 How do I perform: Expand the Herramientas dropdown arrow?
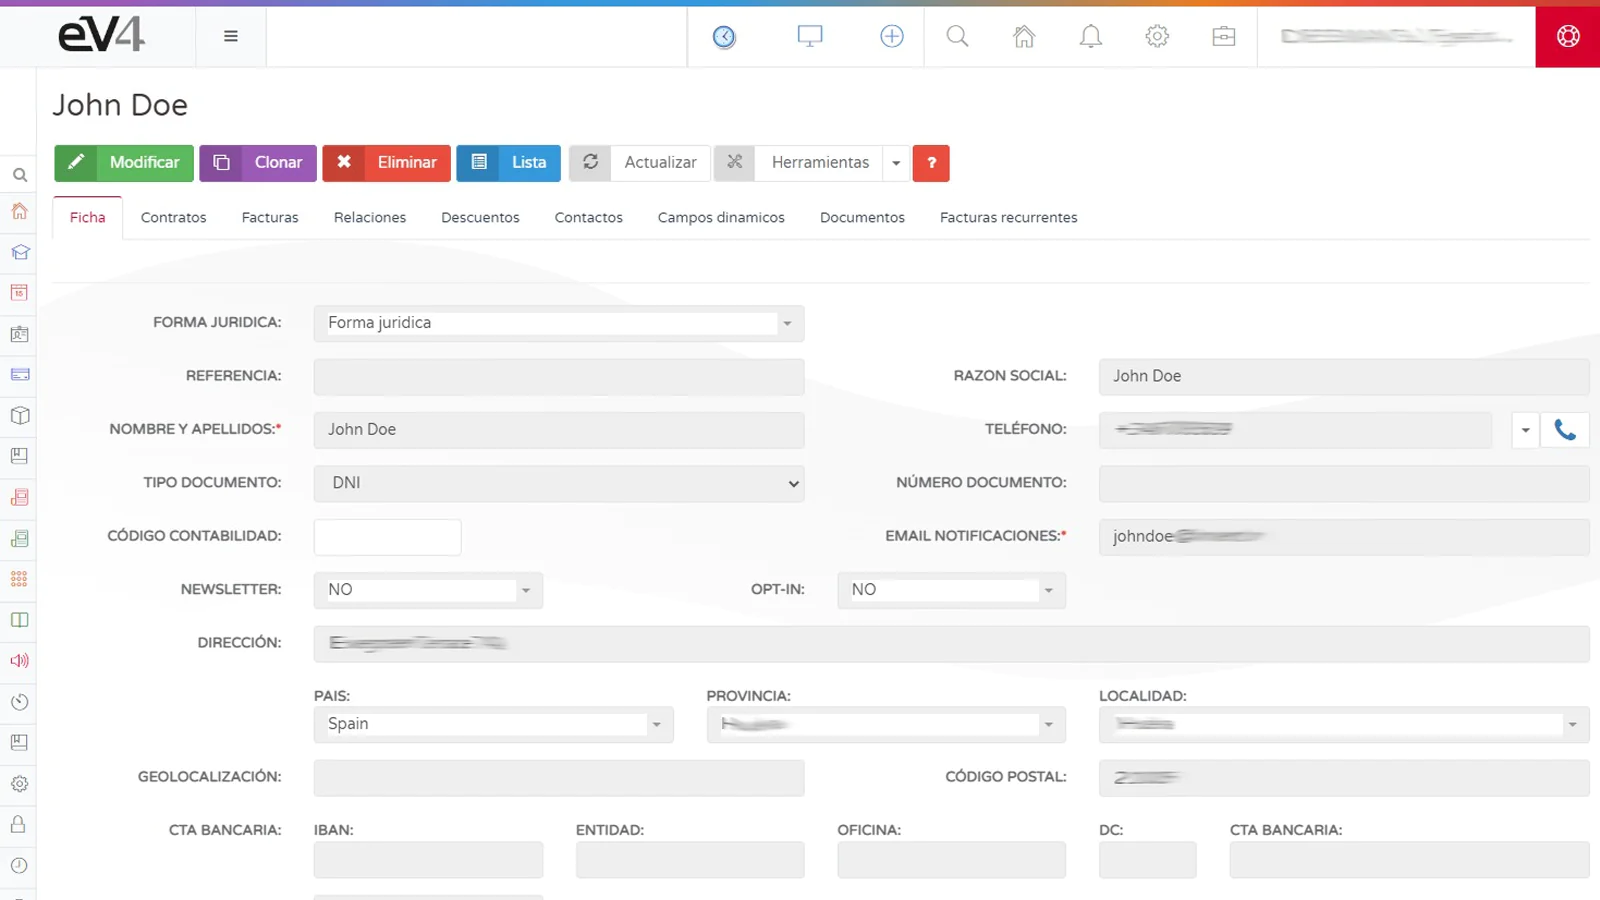(x=896, y=163)
